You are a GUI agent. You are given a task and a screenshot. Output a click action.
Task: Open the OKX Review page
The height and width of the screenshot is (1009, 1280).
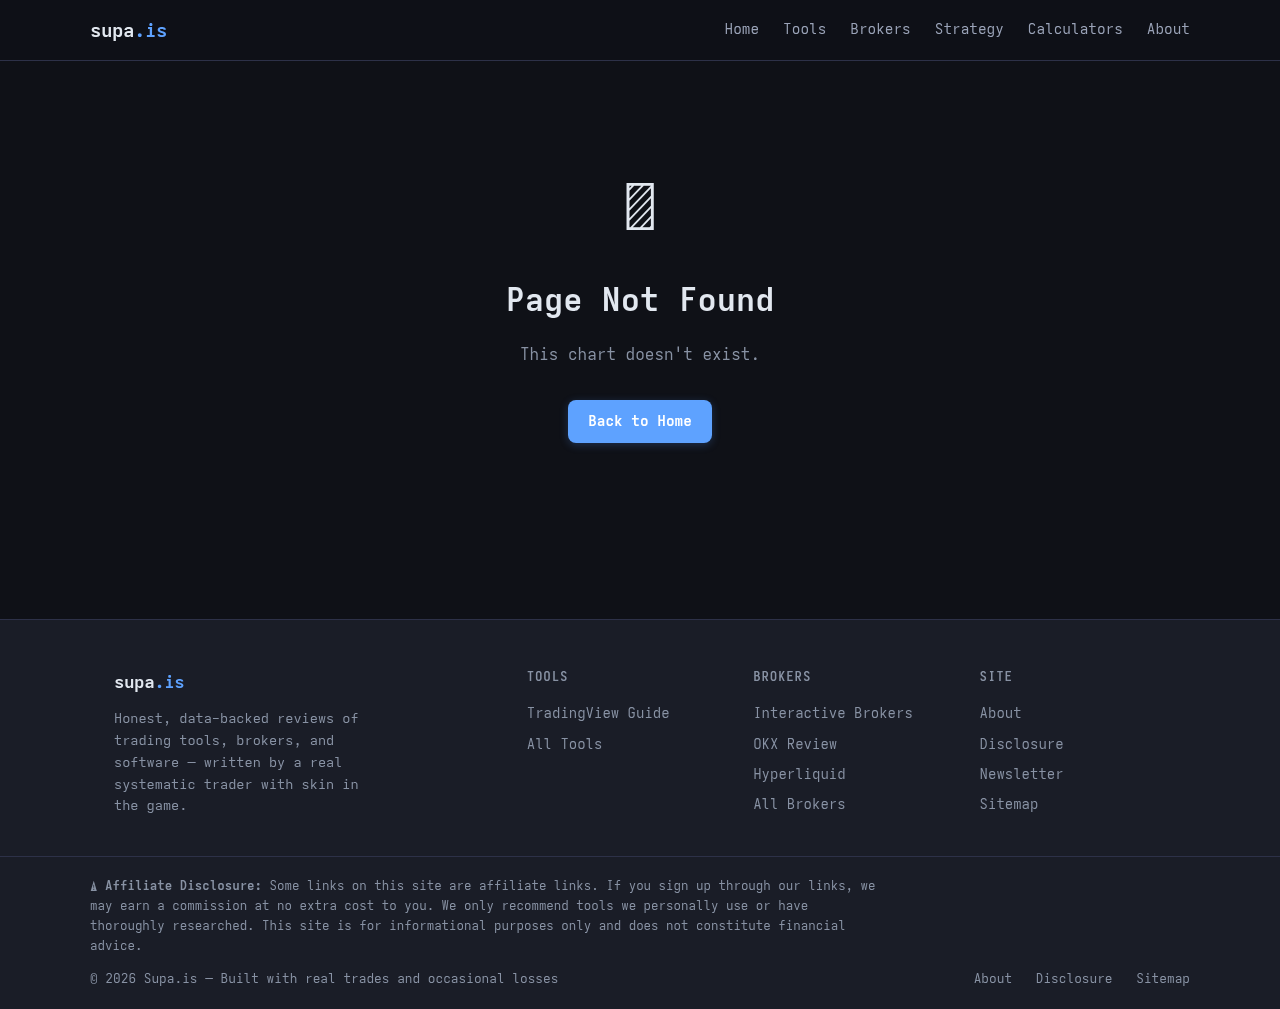coord(795,742)
